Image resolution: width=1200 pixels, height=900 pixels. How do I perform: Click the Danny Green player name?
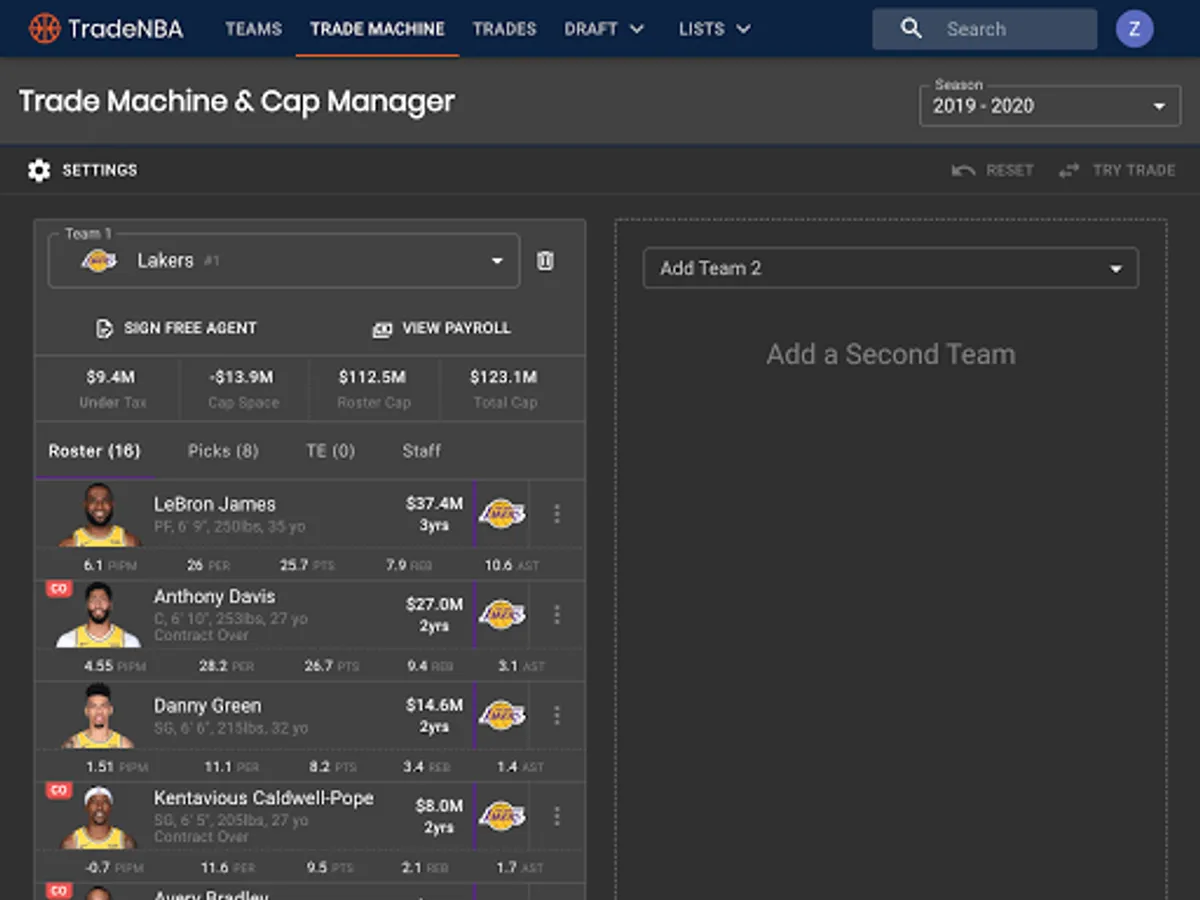pos(208,706)
